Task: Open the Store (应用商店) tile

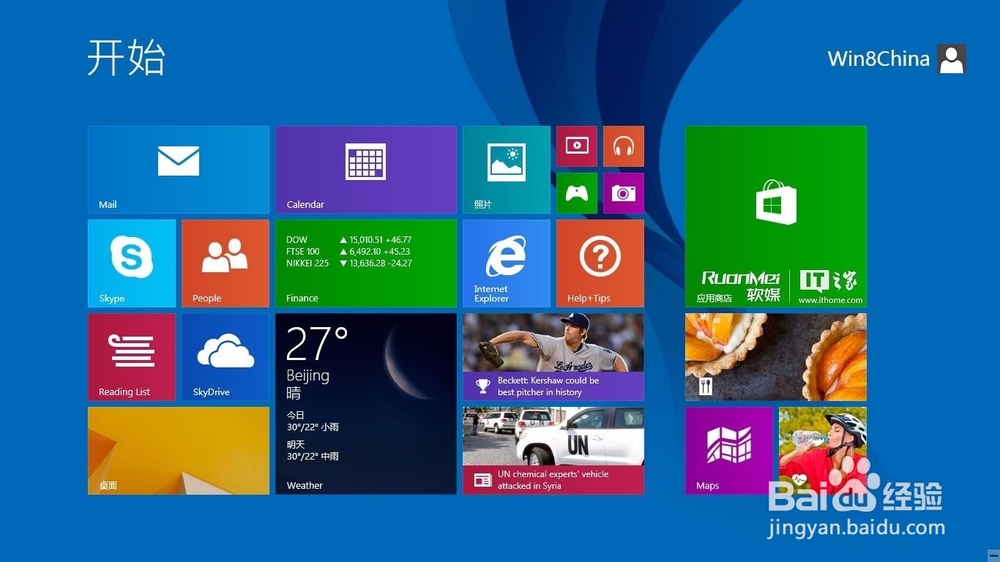Action: [x=776, y=217]
